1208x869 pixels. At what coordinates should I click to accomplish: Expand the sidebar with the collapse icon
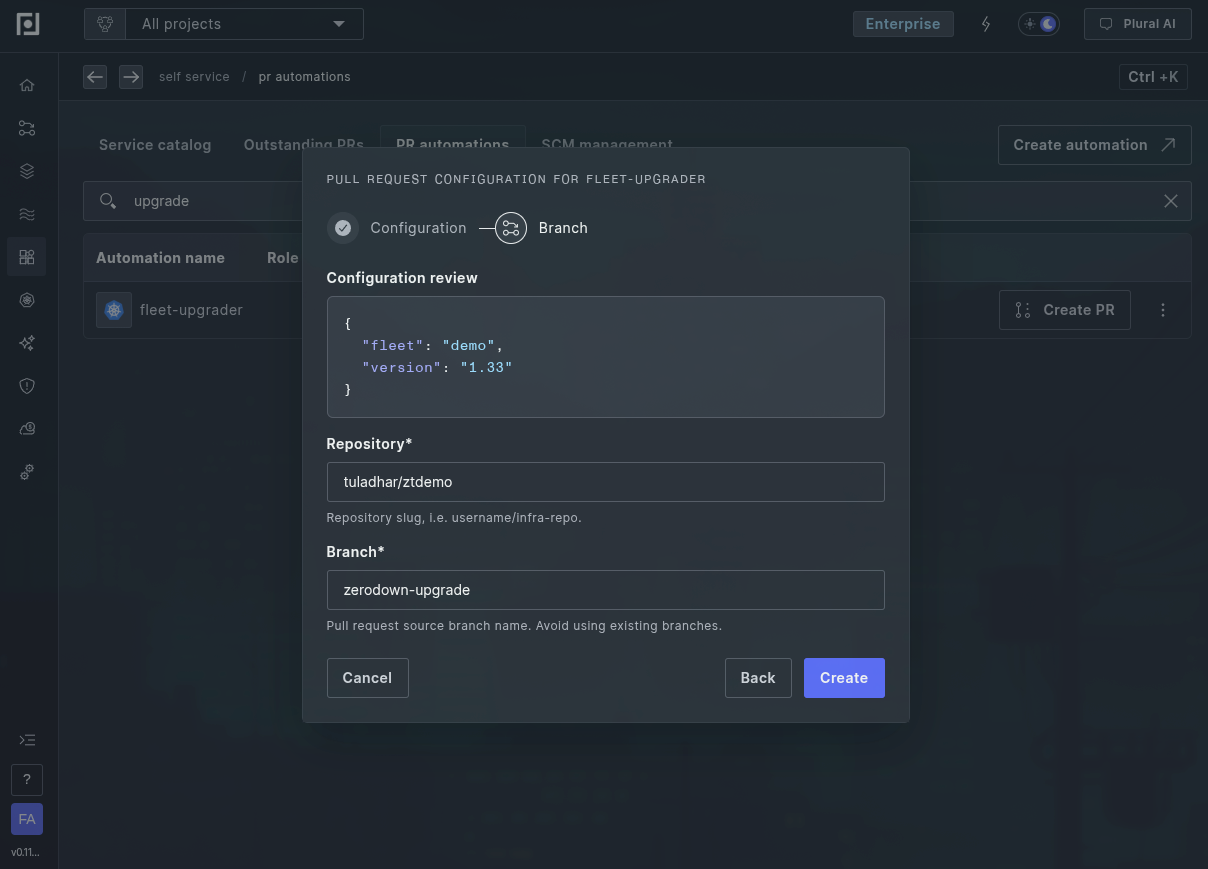(27, 740)
